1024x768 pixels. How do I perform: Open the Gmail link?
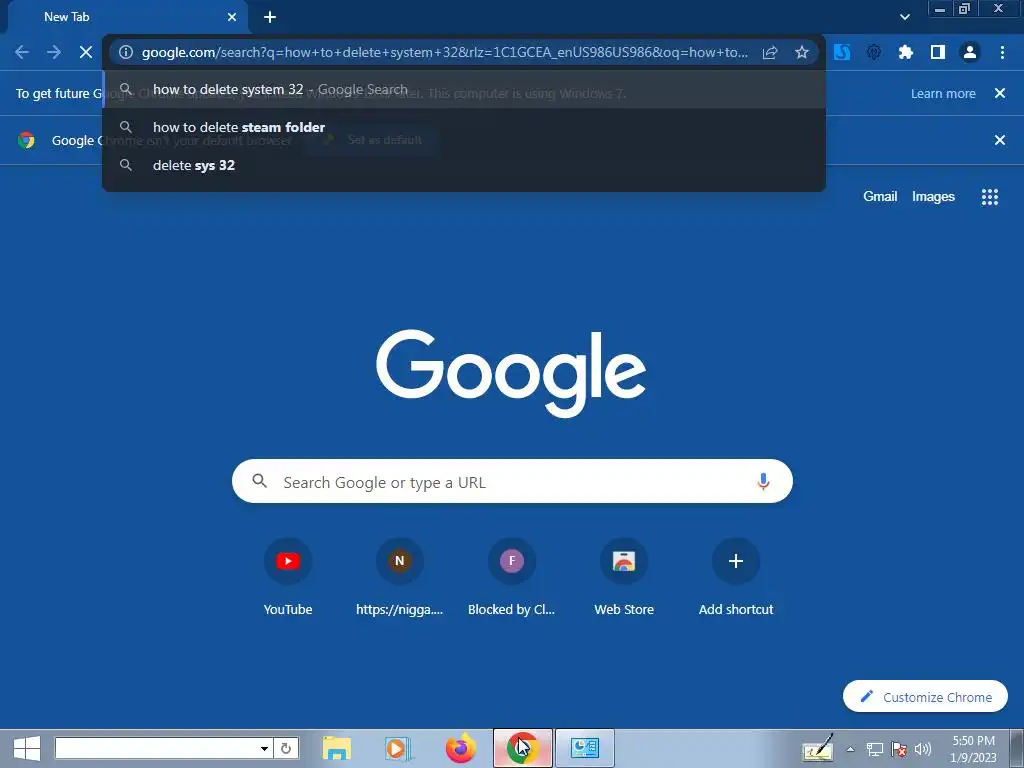(880, 197)
